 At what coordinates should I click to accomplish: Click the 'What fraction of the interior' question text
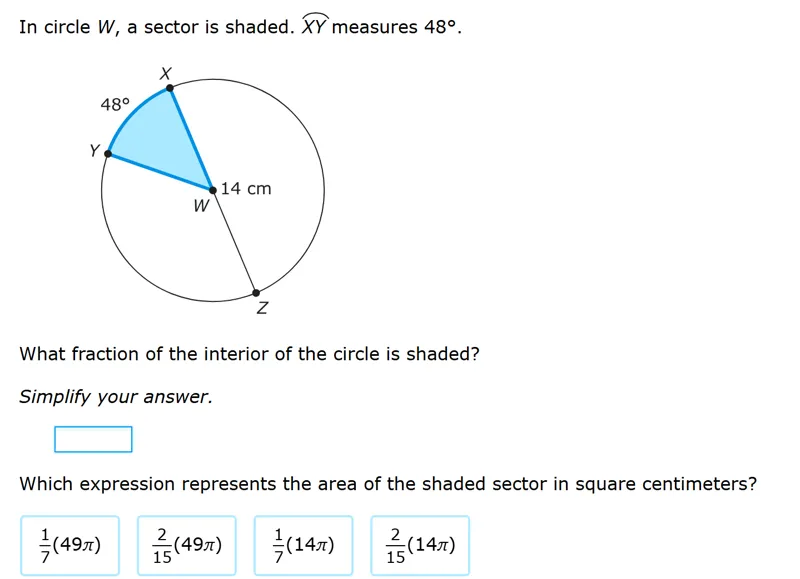249,354
